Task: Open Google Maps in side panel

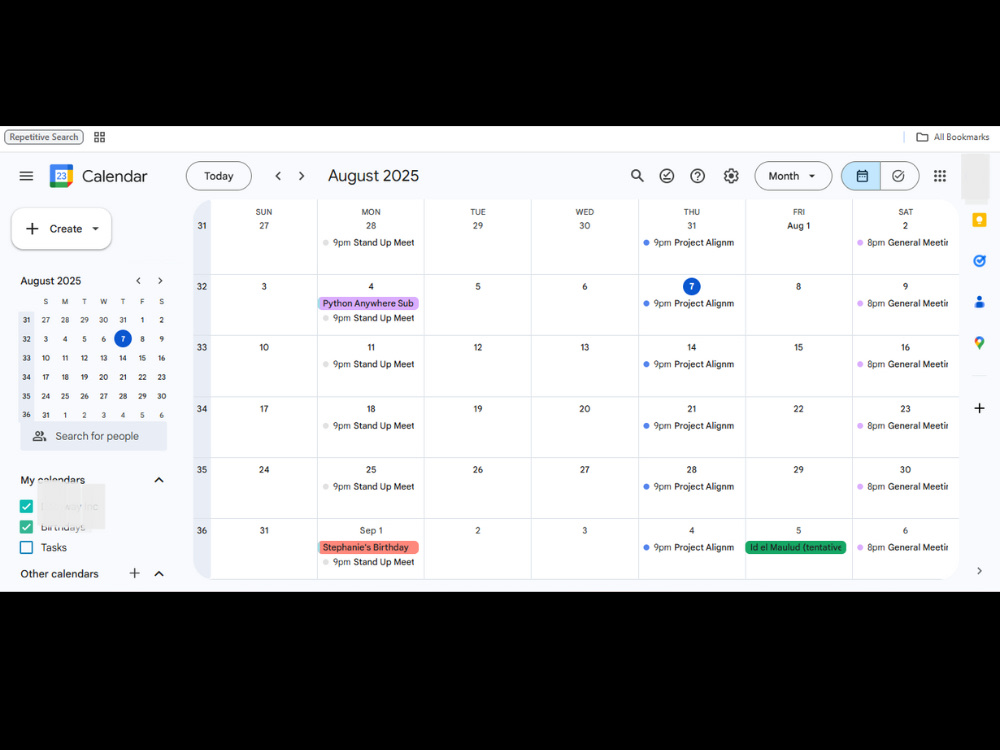Action: coord(980,343)
